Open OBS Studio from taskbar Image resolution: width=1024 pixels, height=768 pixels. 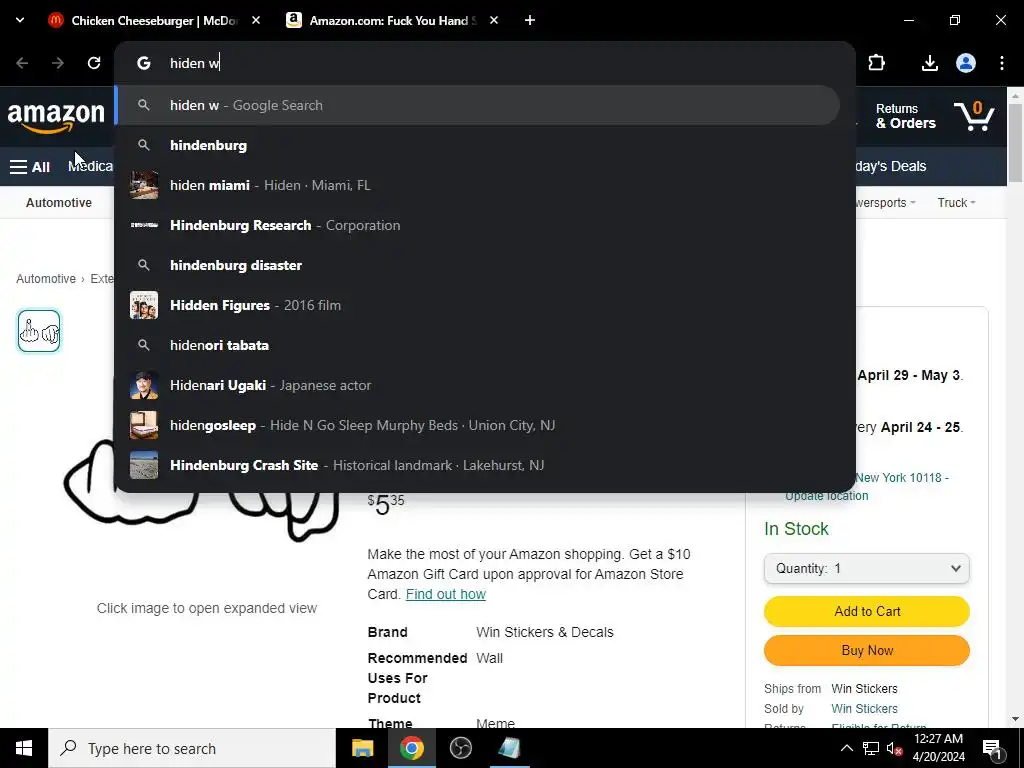click(x=460, y=748)
